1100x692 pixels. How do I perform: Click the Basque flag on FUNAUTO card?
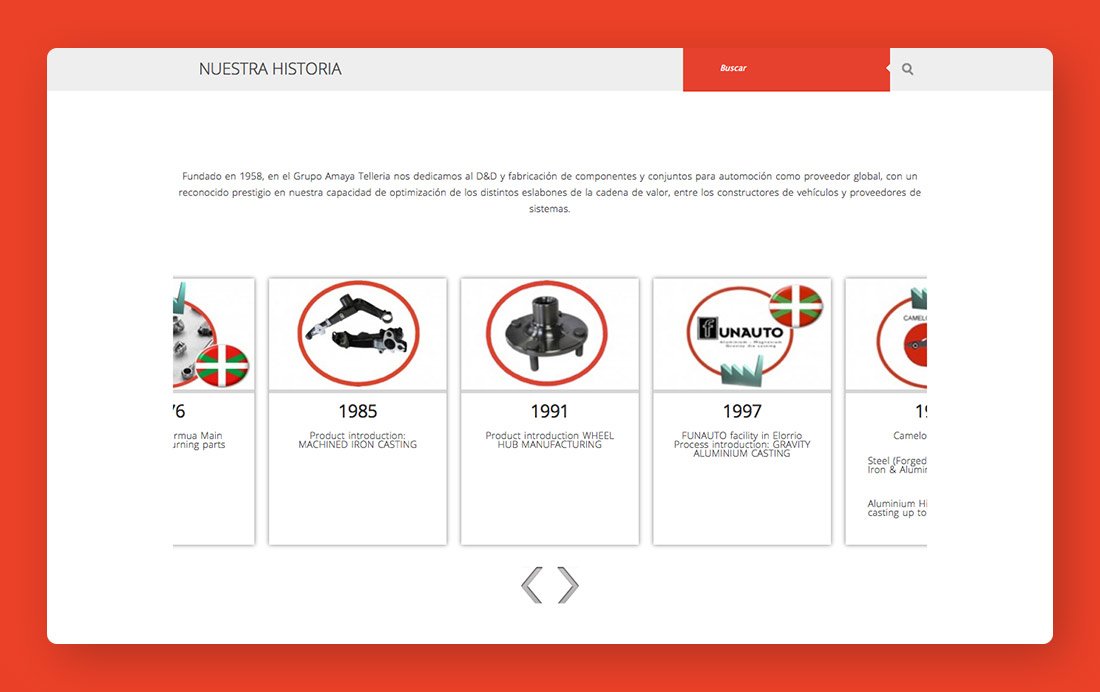796,306
